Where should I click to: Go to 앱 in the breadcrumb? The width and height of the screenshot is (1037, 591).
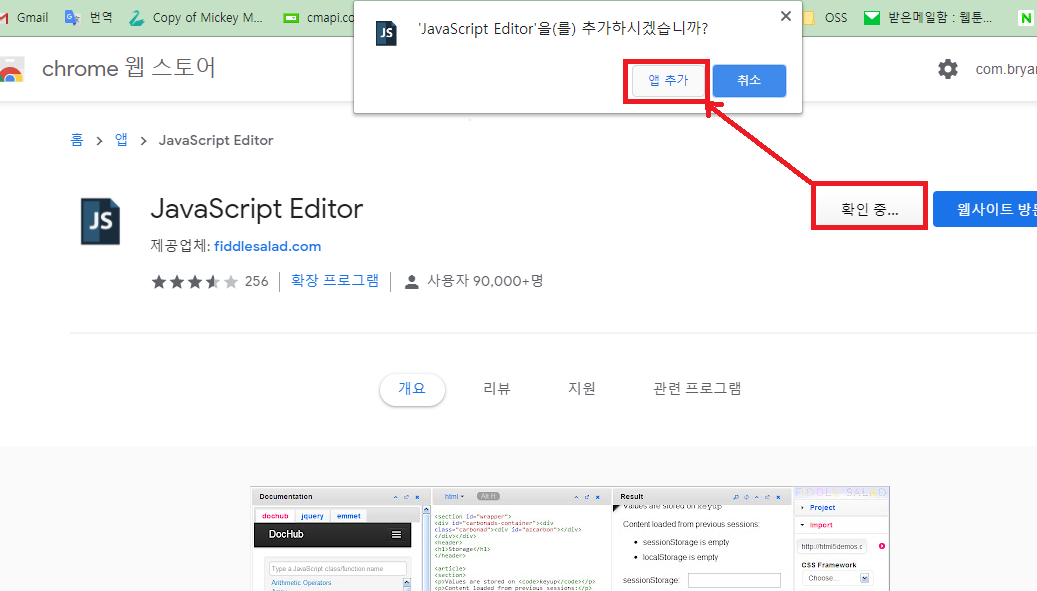pos(121,140)
